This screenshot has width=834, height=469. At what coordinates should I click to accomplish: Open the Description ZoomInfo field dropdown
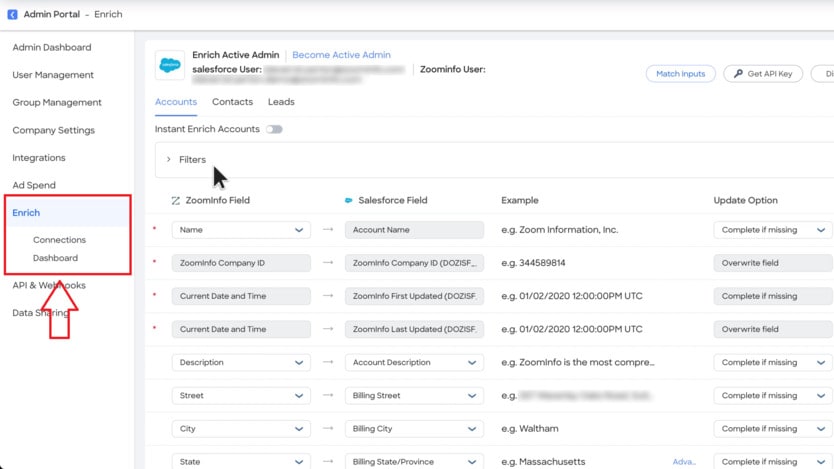[241, 362]
